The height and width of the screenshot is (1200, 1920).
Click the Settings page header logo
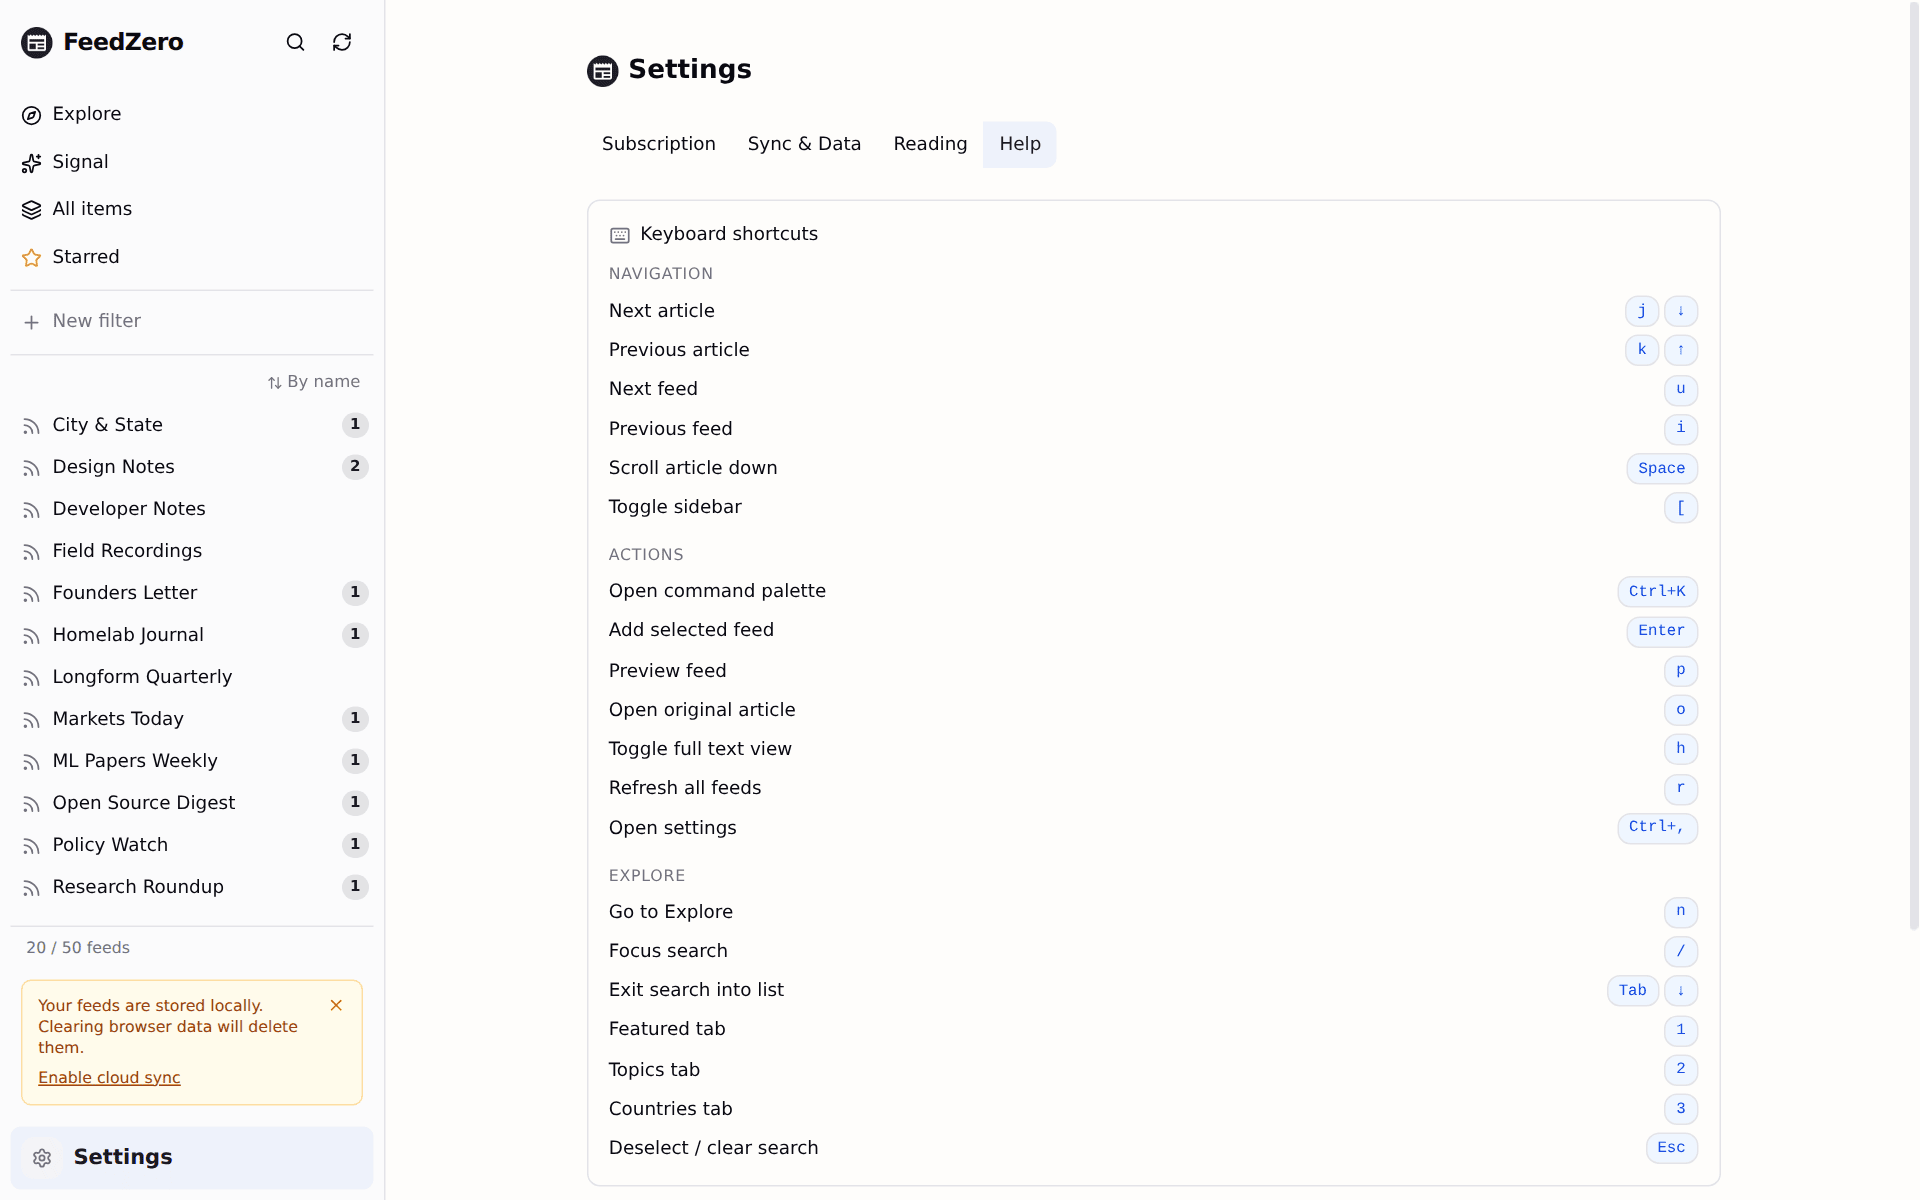point(603,71)
